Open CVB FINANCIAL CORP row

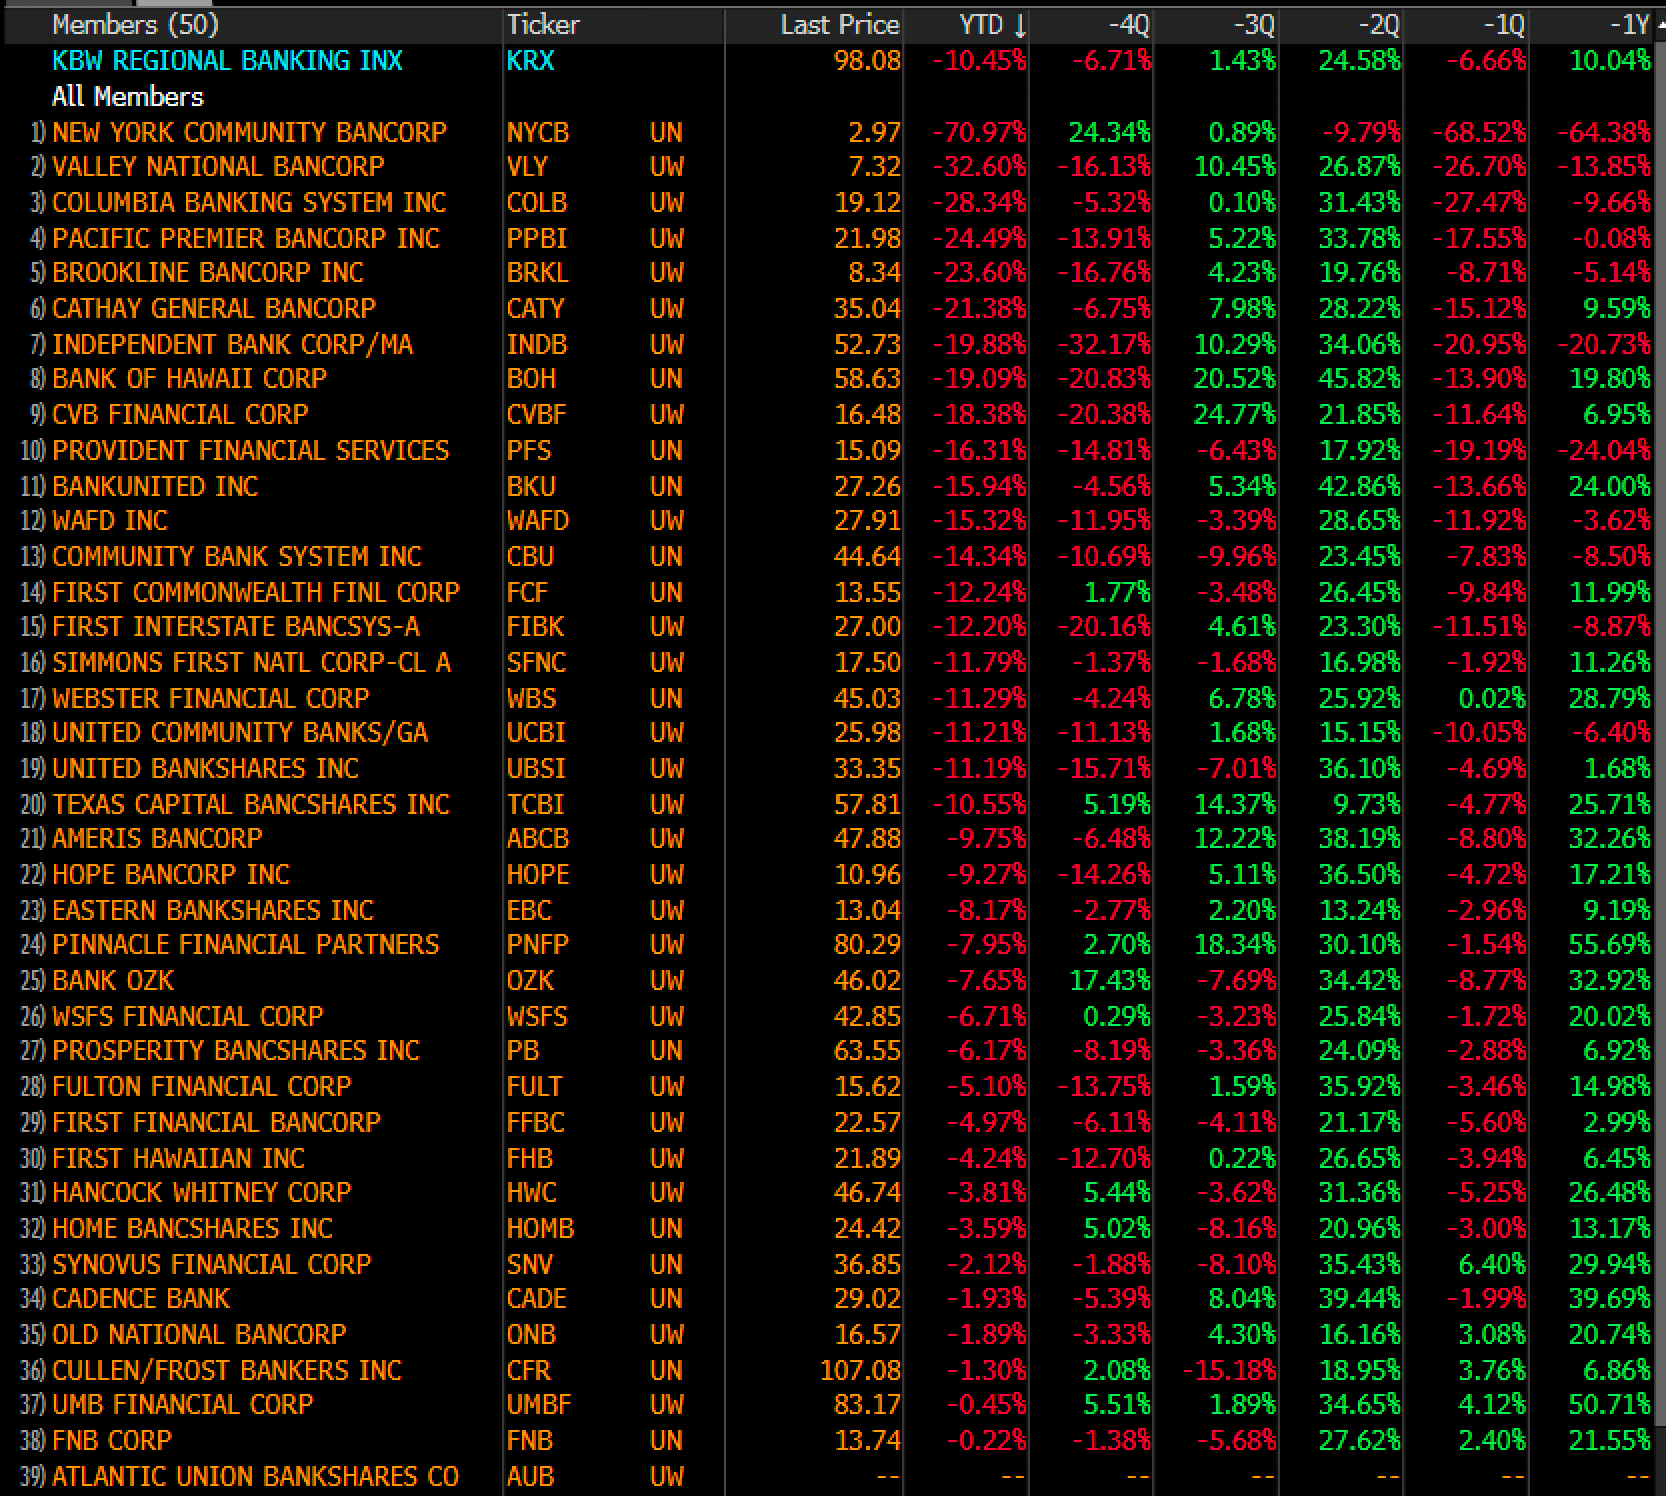pyautogui.click(x=830, y=415)
